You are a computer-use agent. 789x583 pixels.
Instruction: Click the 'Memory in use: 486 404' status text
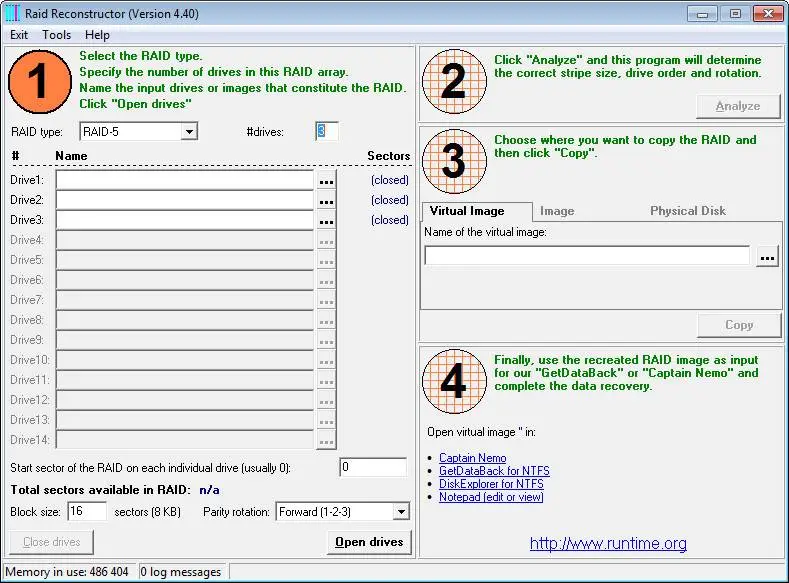pos(67,572)
